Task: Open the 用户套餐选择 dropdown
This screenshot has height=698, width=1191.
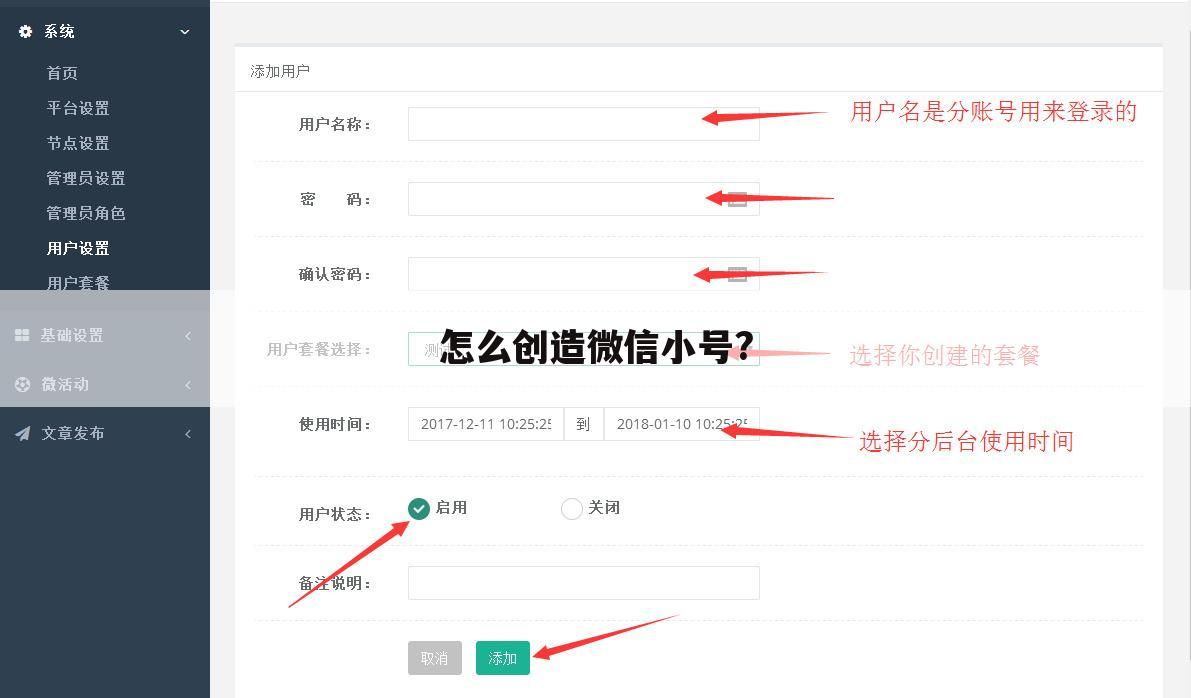Action: click(583, 349)
